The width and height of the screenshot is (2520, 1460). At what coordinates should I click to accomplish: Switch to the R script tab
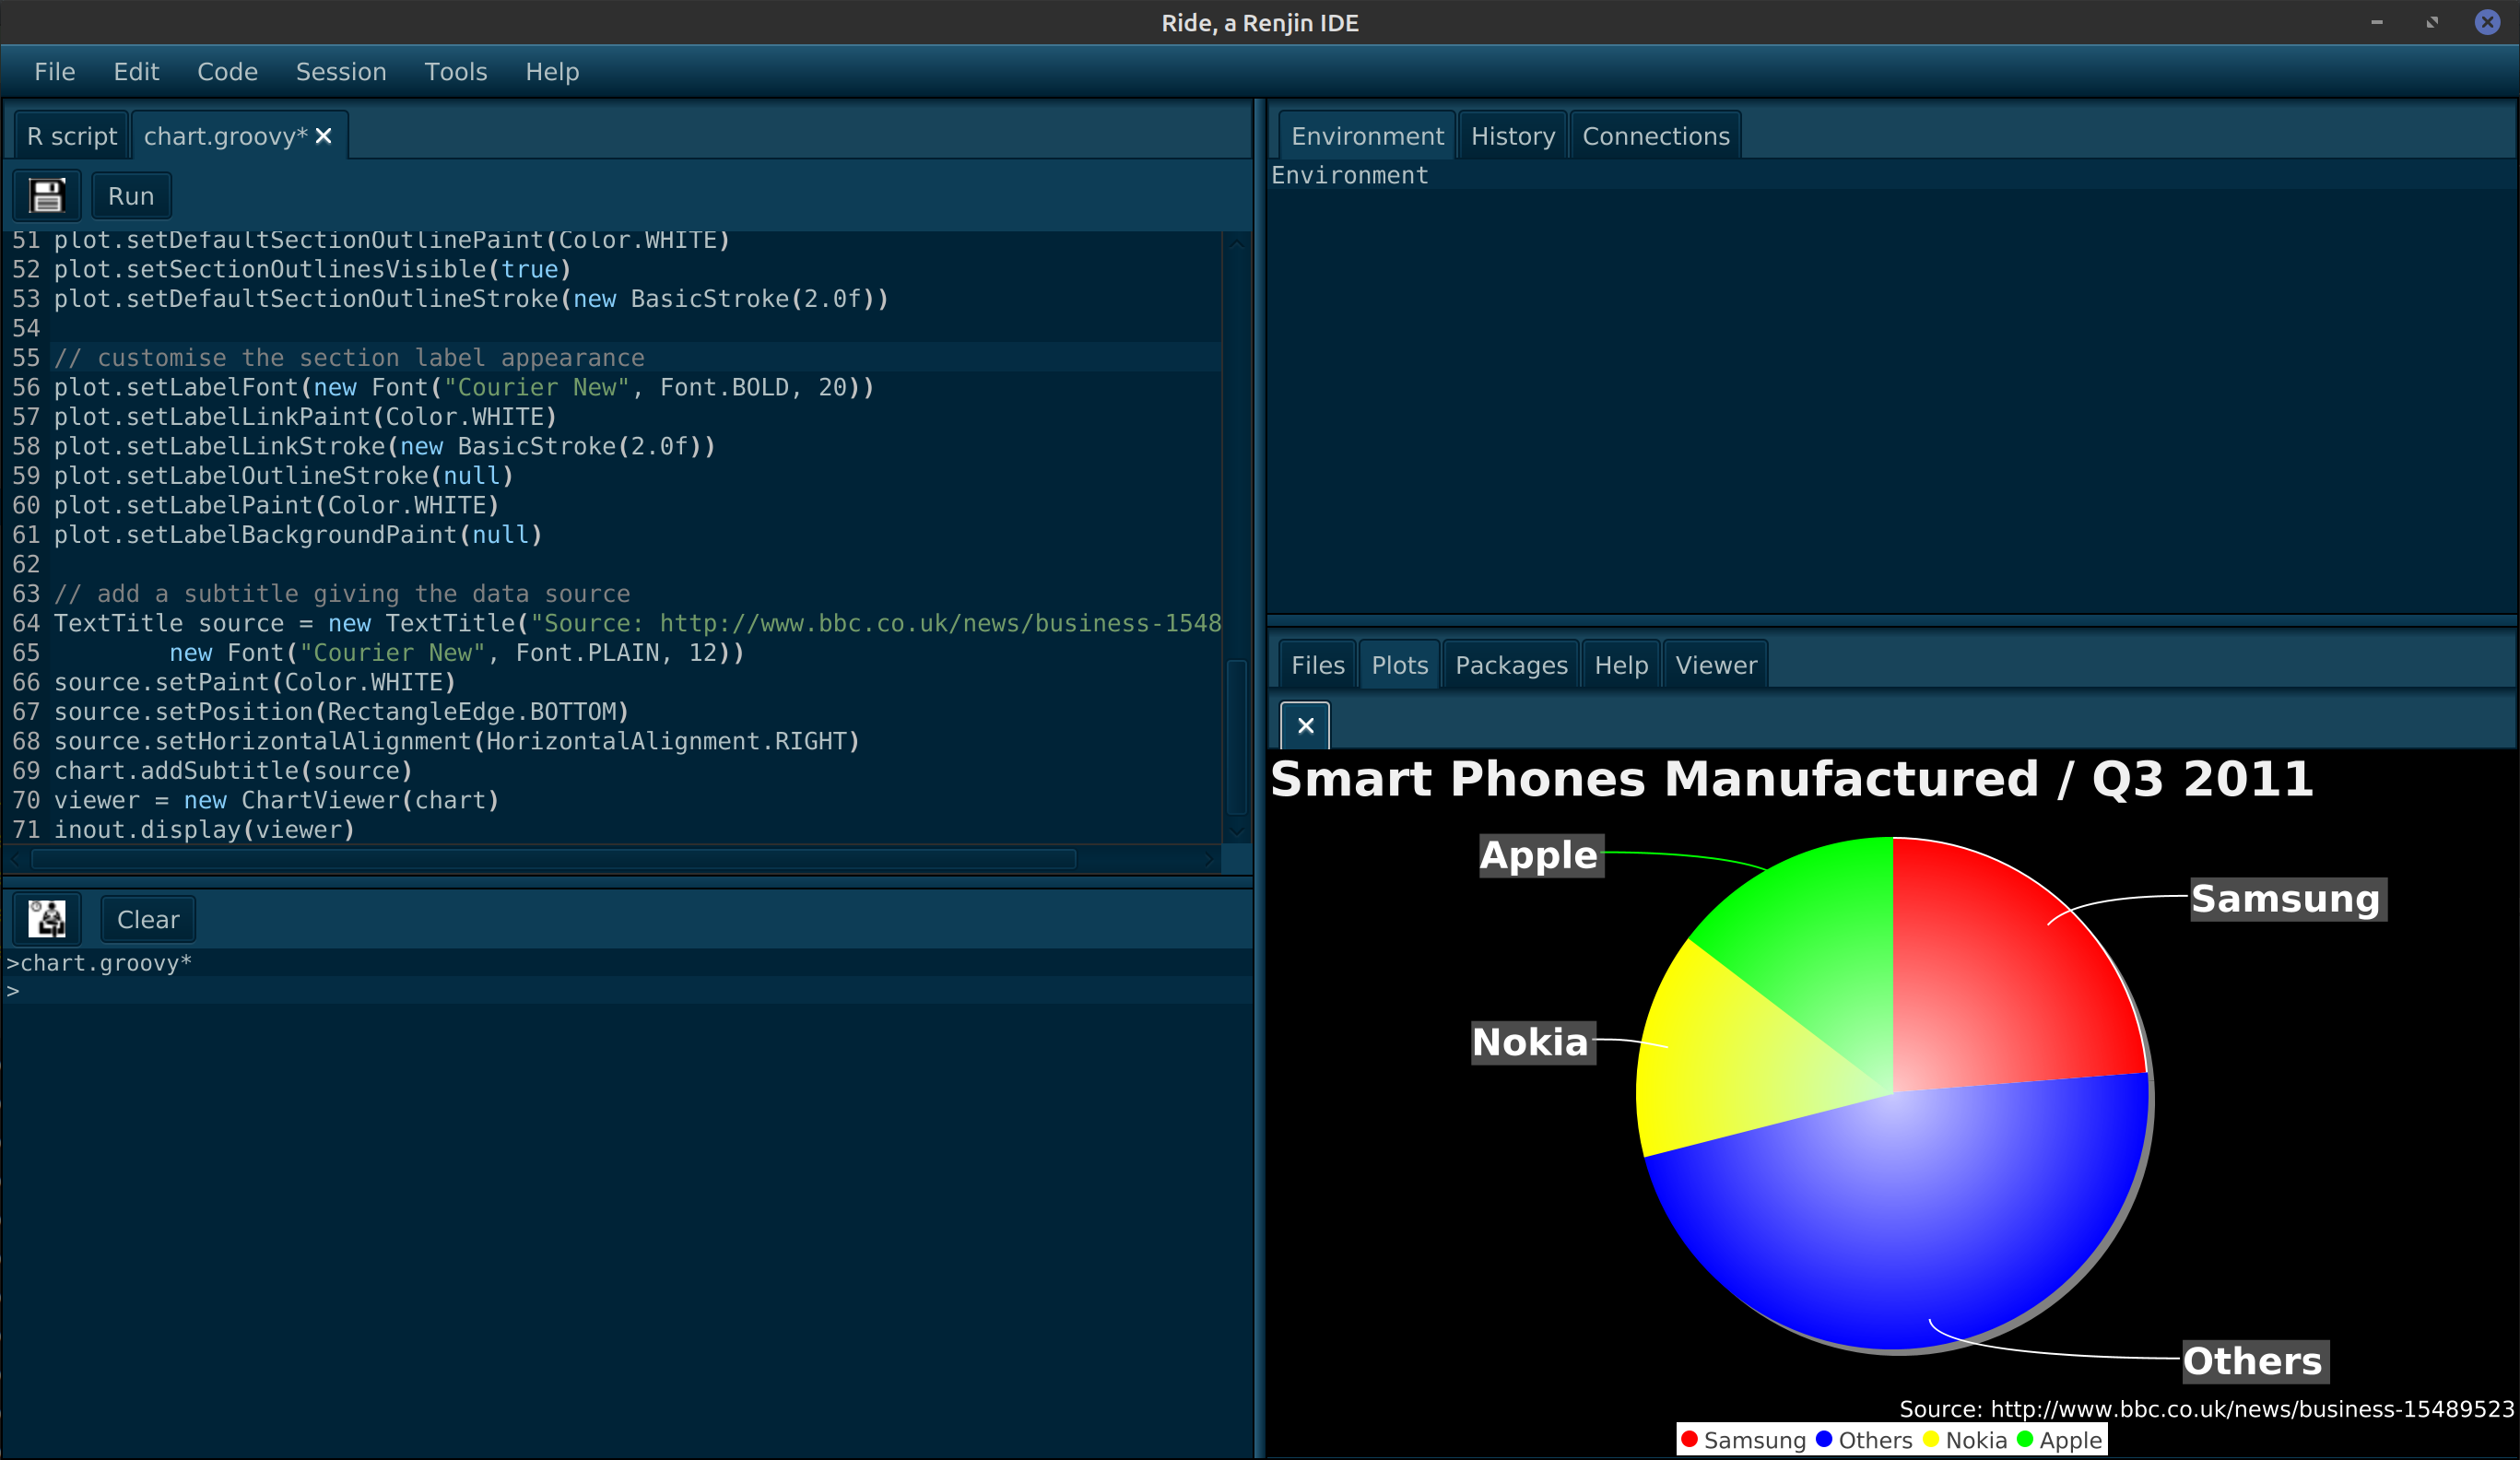click(x=71, y=136)
